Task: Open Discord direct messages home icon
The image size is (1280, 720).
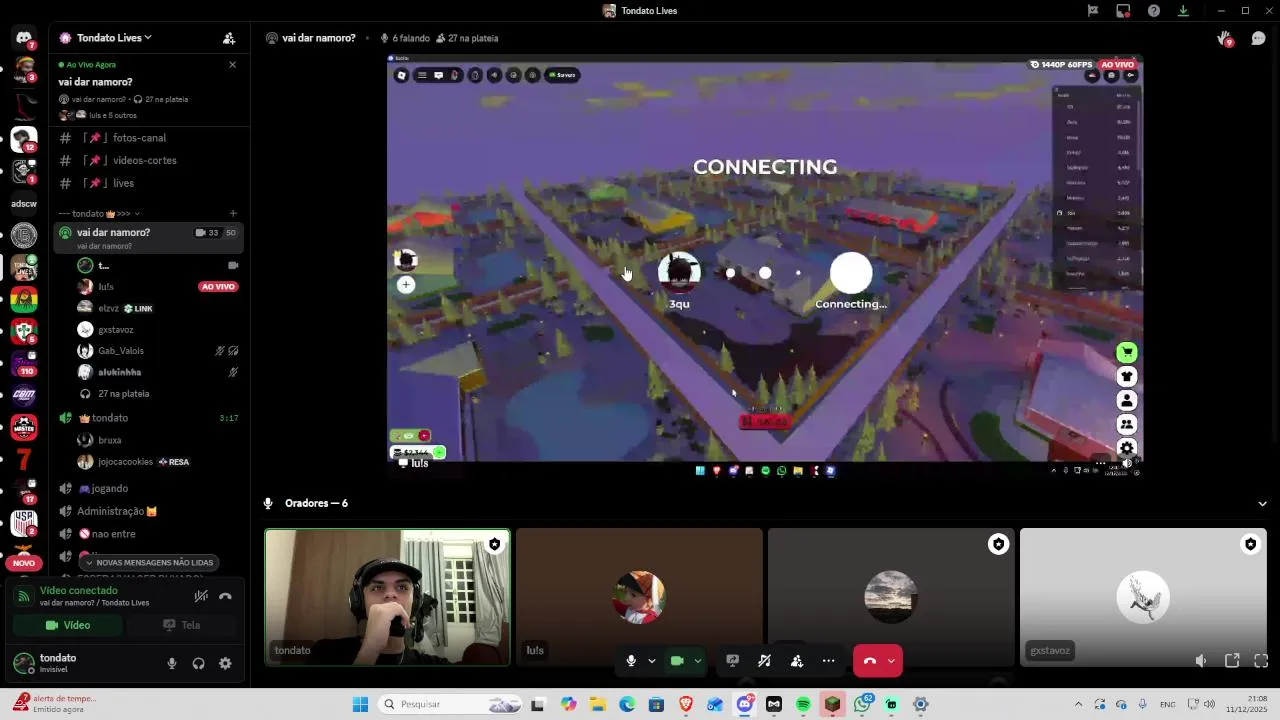Action: 23,38
